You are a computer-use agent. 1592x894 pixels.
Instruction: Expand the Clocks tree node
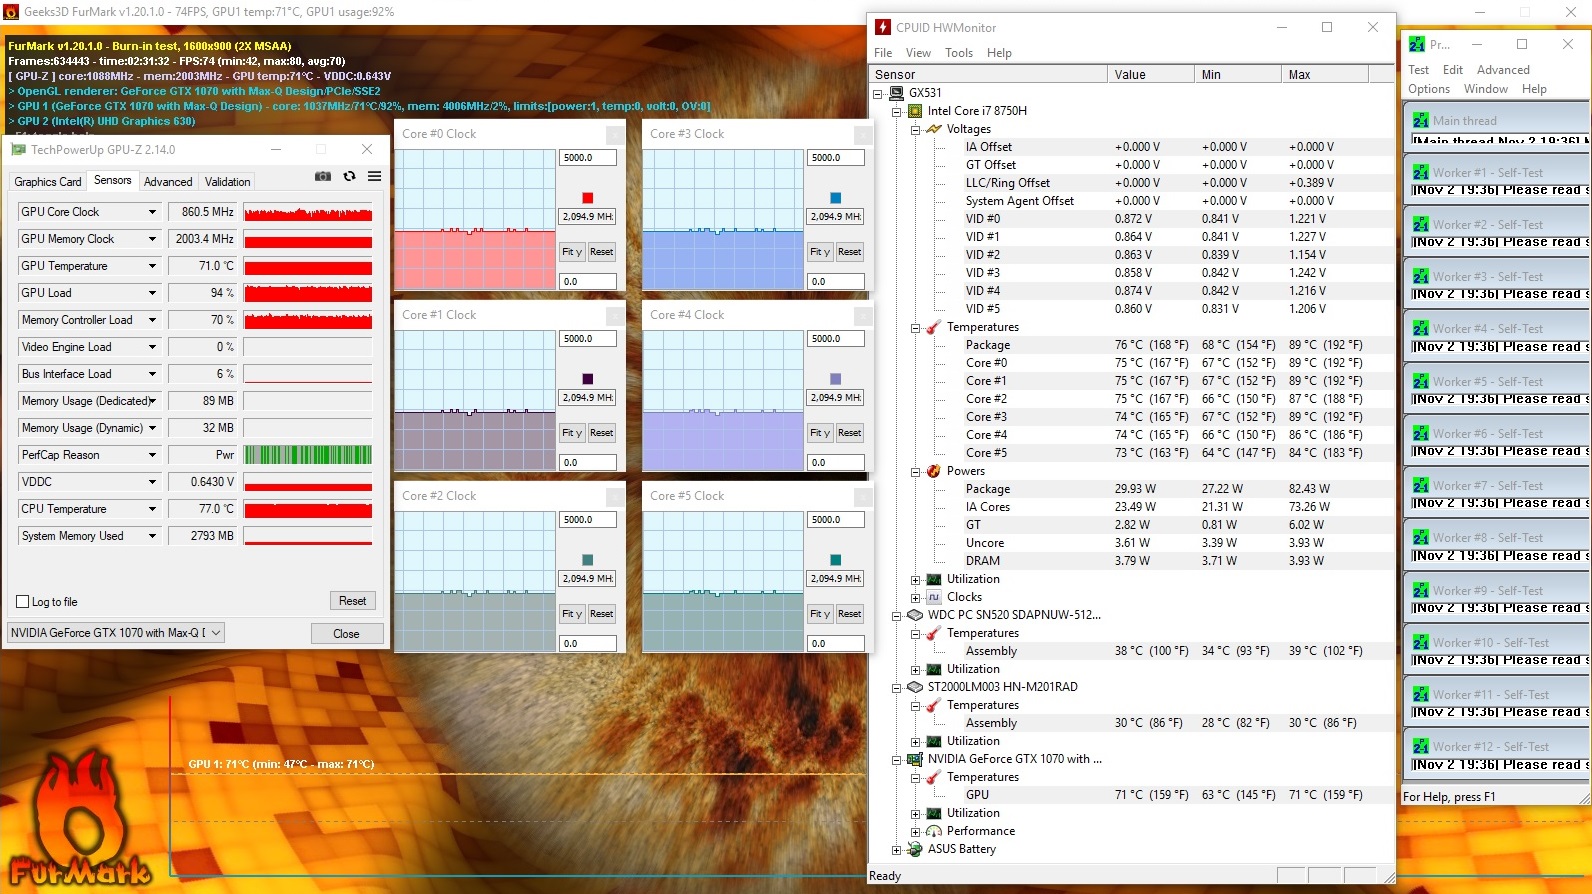click(x=915, y=597)
